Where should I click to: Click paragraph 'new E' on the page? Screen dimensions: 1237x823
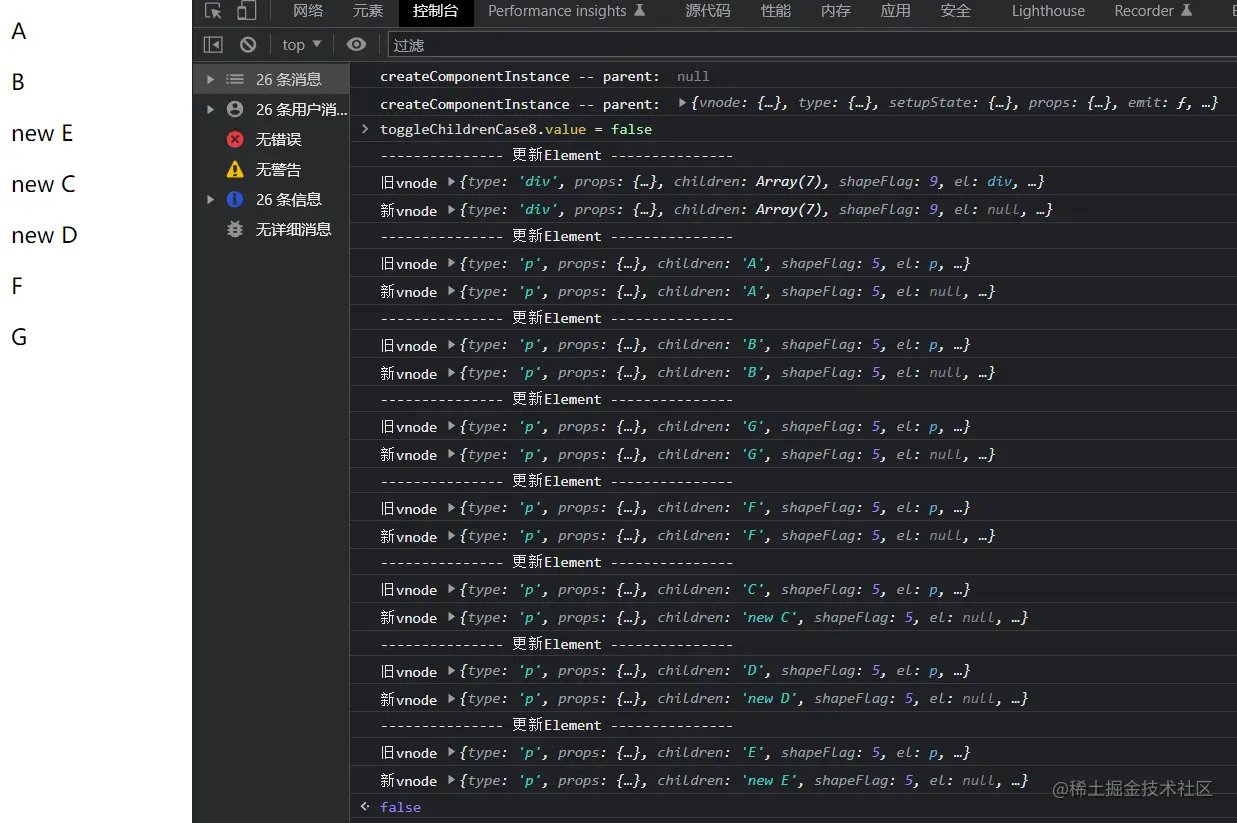pyautogui.click(x=42, y=133)
